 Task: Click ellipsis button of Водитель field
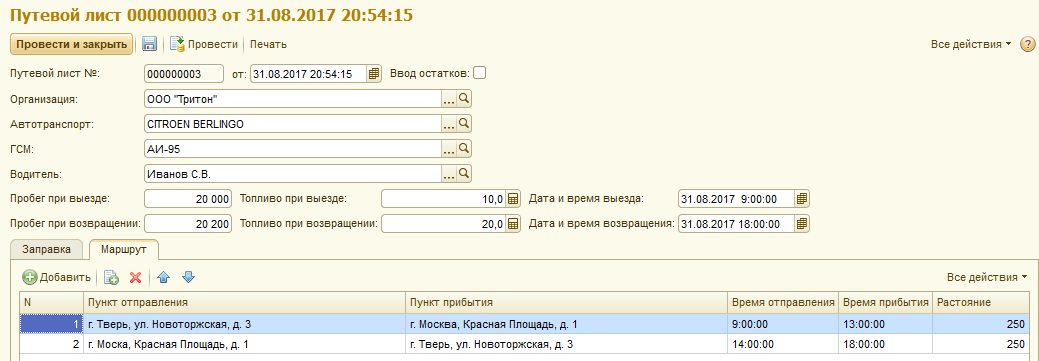[x=449, y=174]
